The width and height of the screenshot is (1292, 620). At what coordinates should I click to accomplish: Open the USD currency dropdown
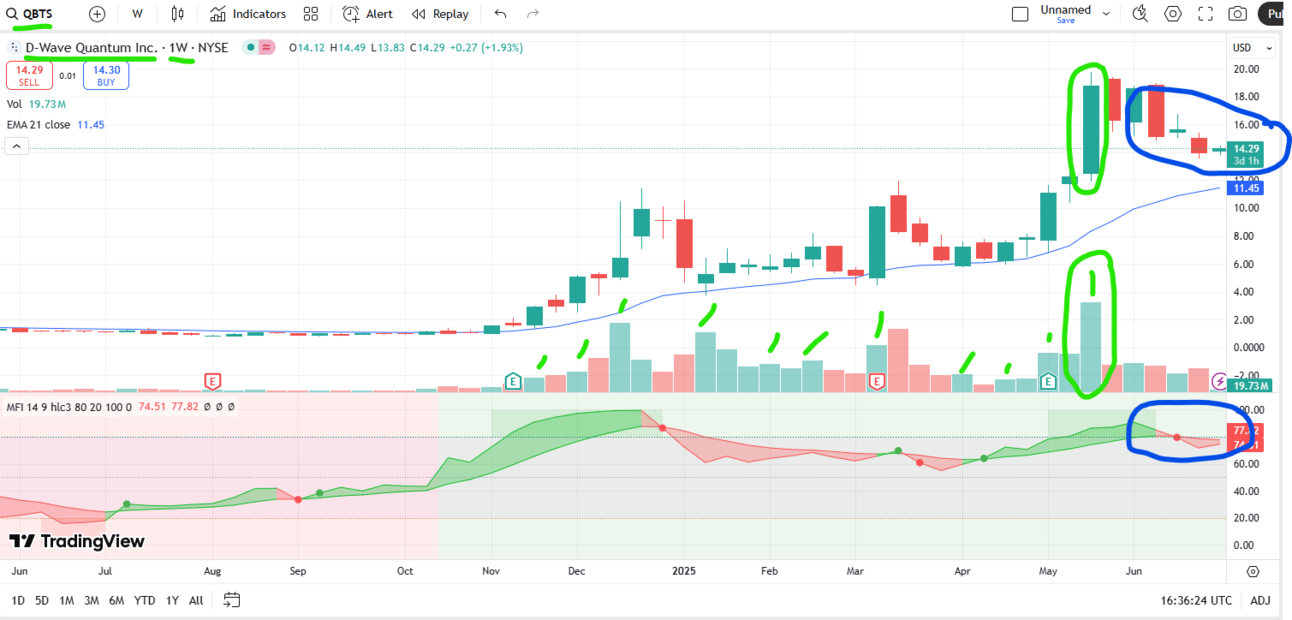[x=1252, y=48]
